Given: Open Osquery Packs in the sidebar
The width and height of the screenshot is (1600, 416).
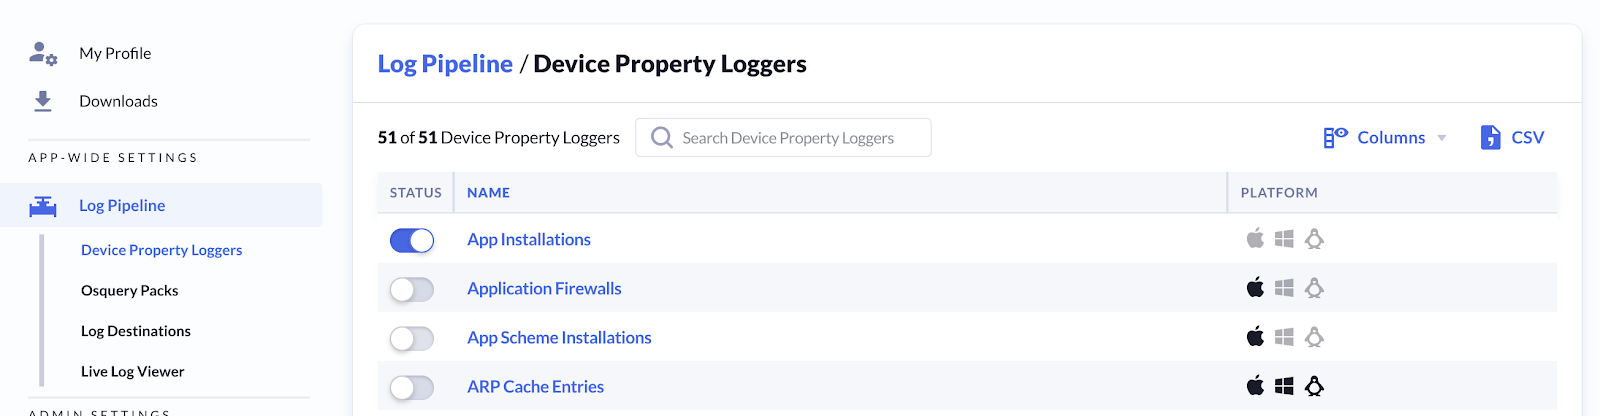Looking at the screenshot, I should (130, 291).
